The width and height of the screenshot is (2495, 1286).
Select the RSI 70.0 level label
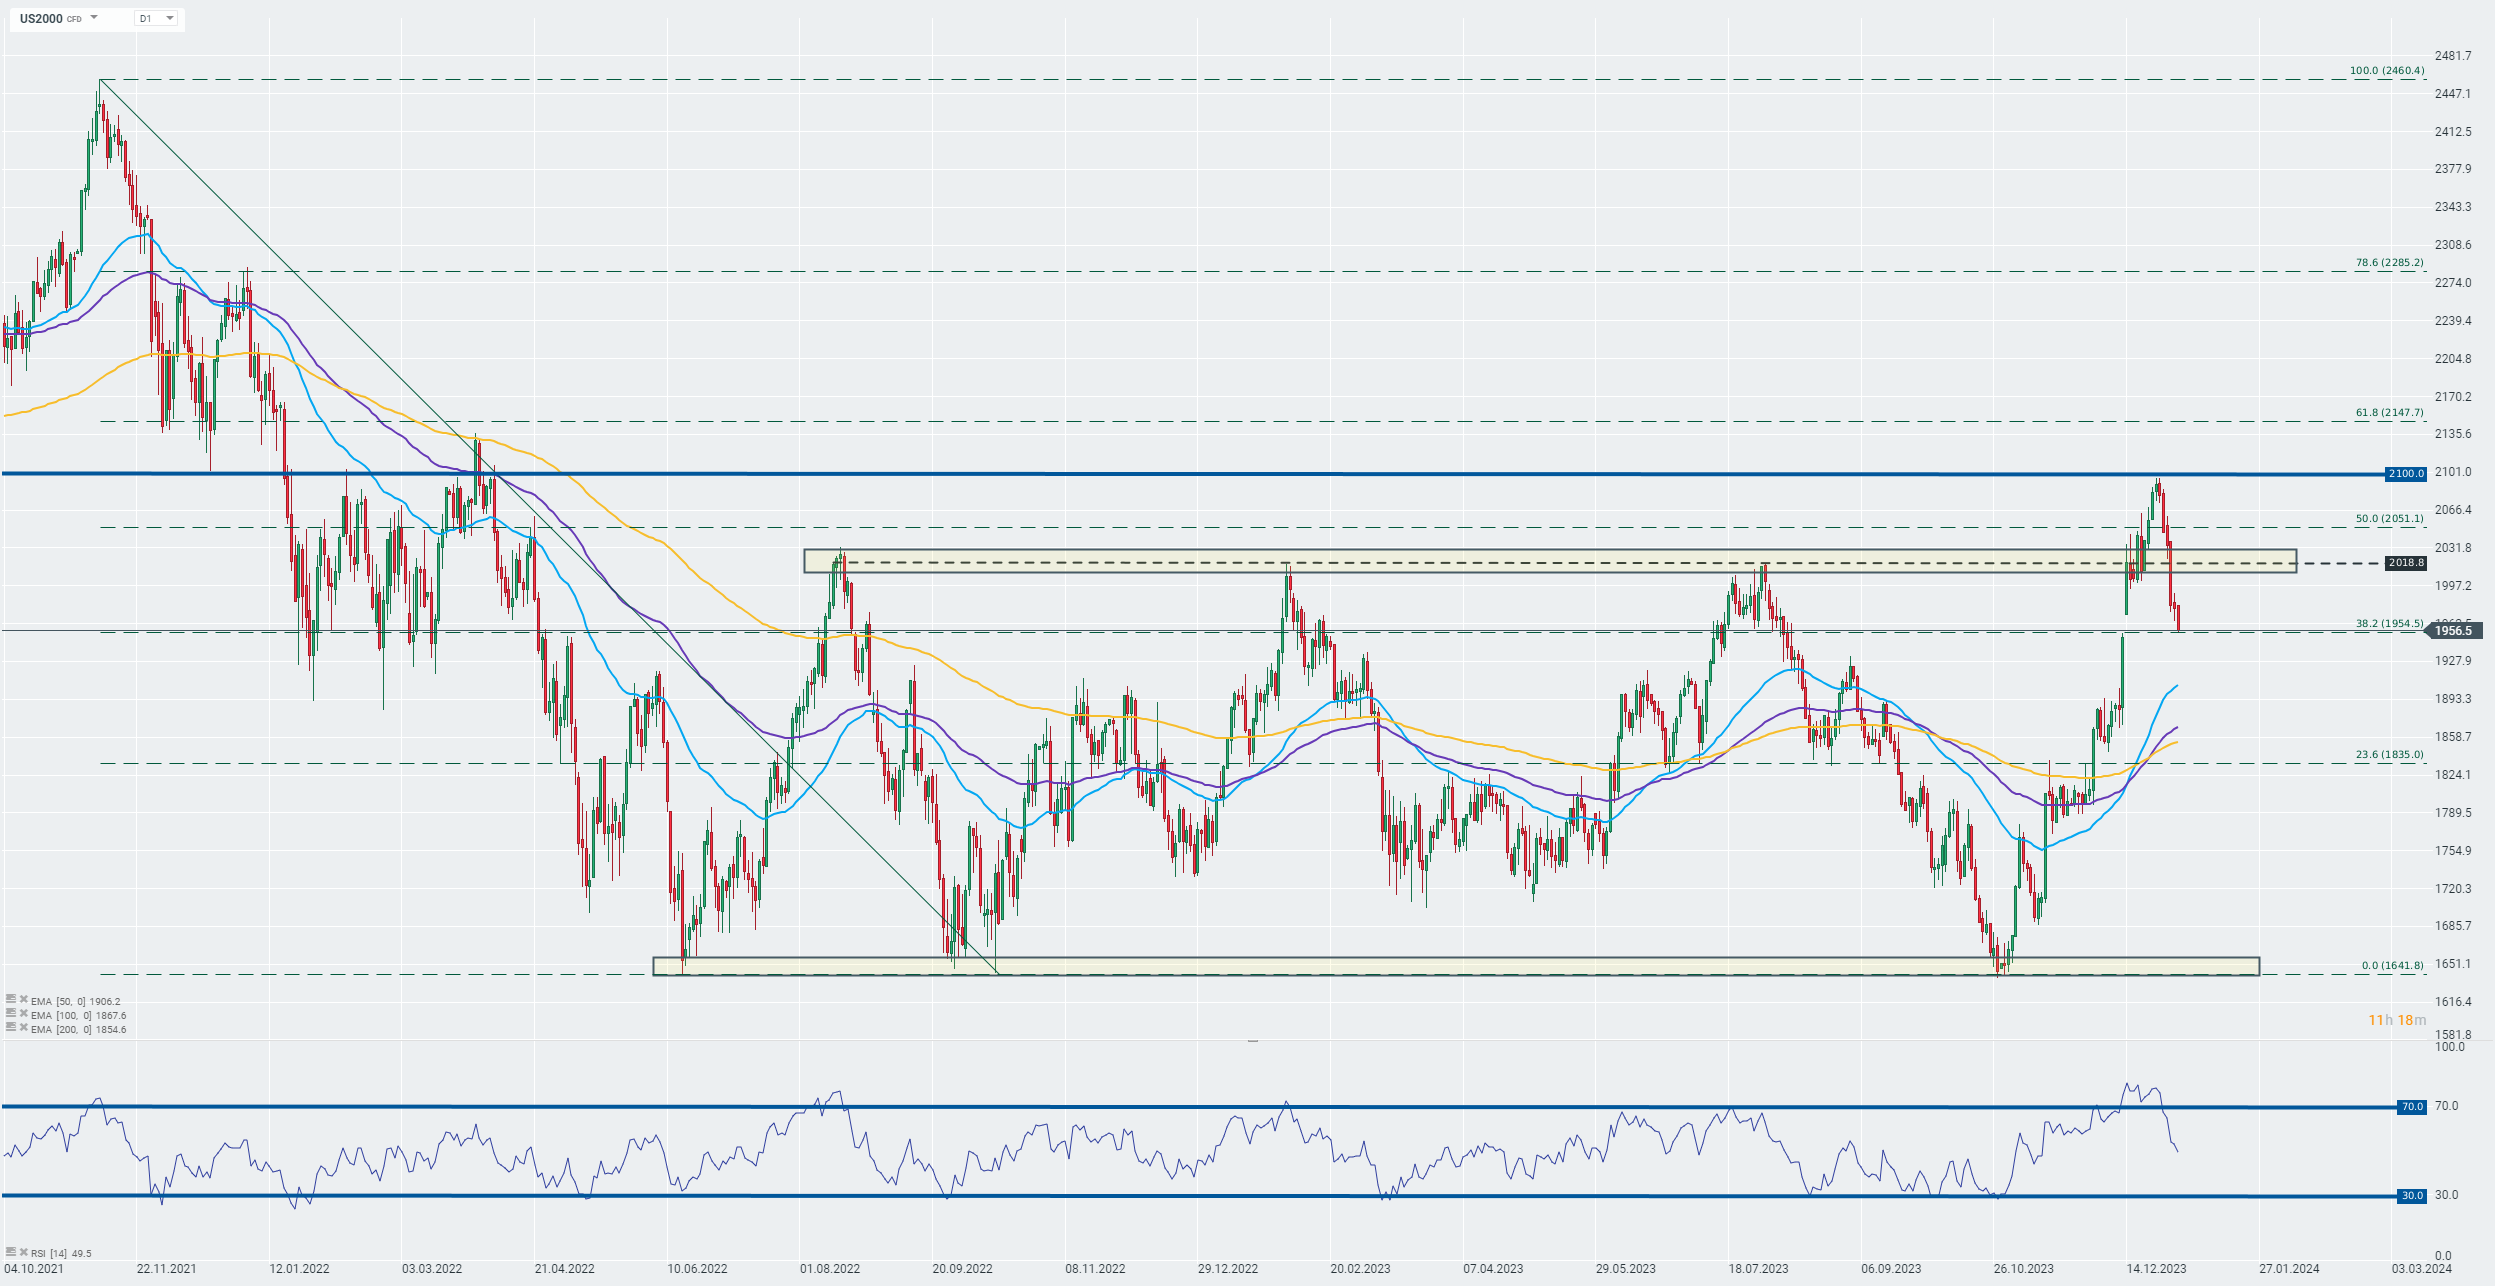point(2412,1107)
